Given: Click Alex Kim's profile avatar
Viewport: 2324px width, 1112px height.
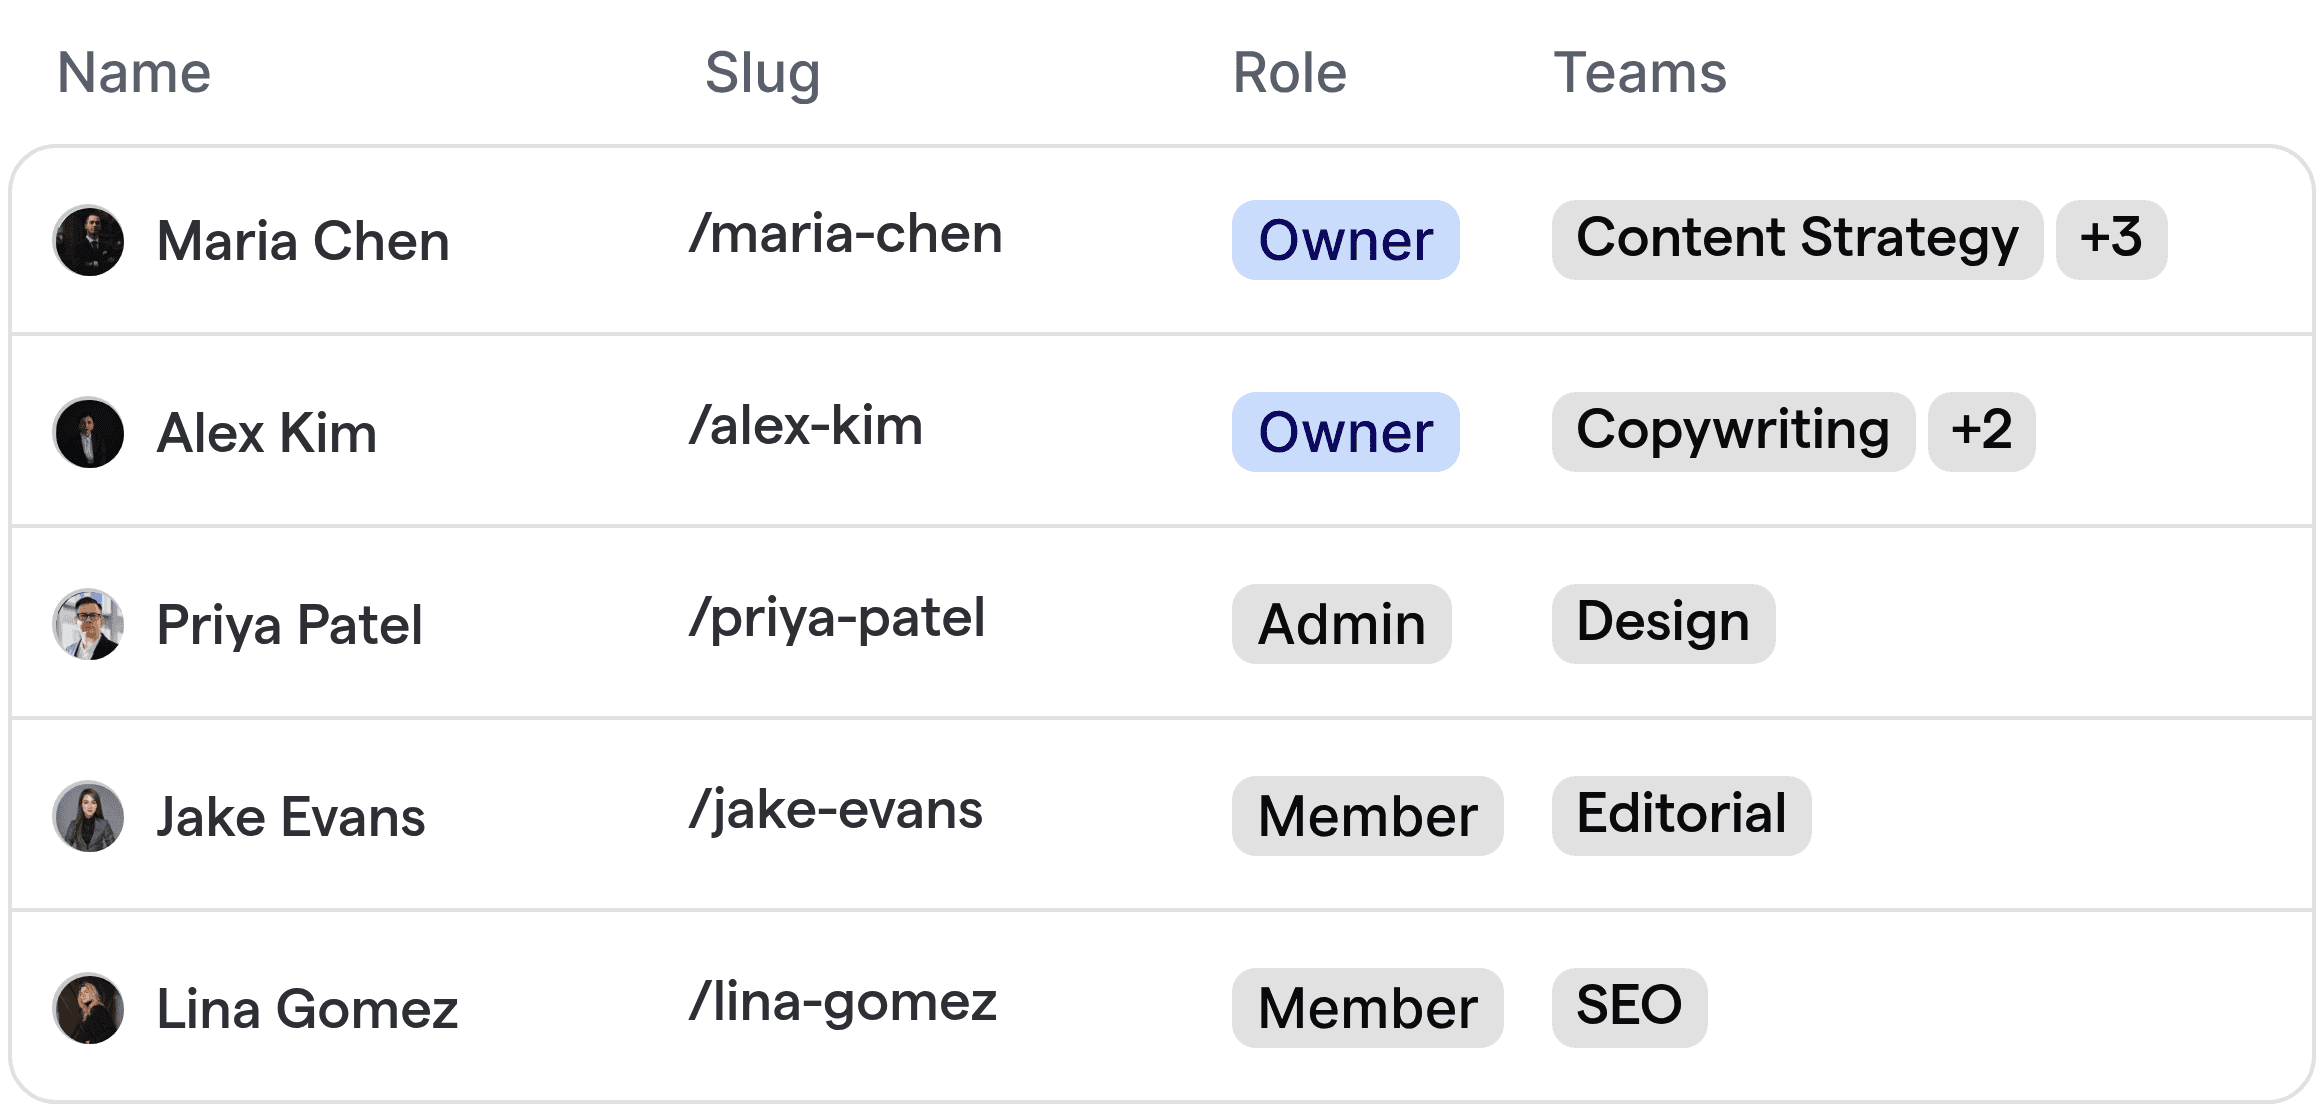Looking at the screenshot, I should [x=88, y=432].
